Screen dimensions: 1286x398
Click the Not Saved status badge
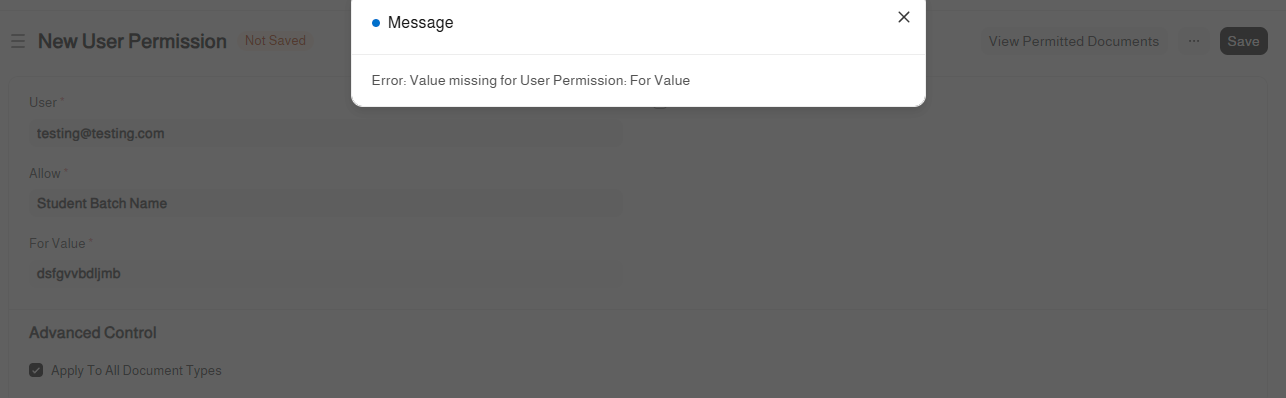pyautogui.click(x=275, y=41)
